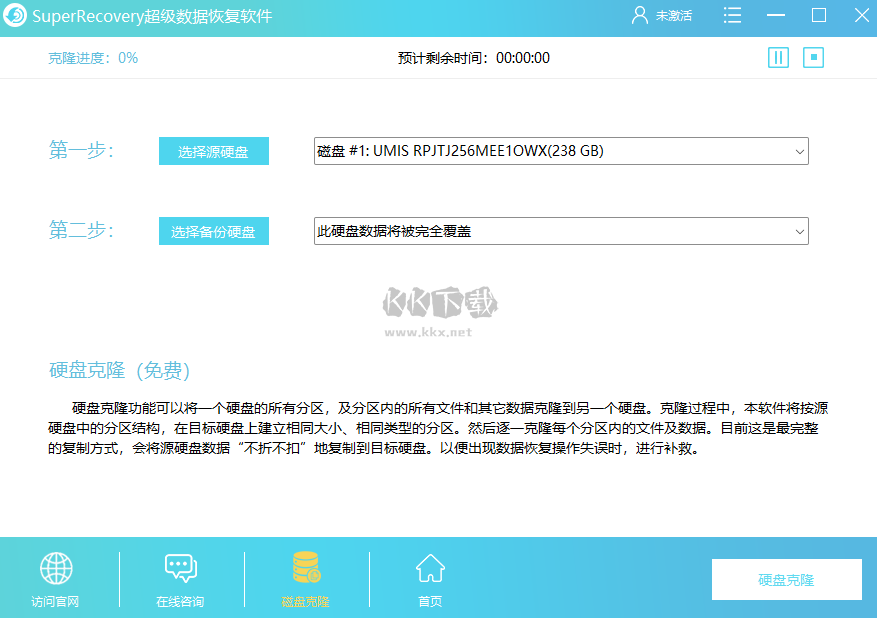Click the 选择源硬盘 button

point(213,151)
